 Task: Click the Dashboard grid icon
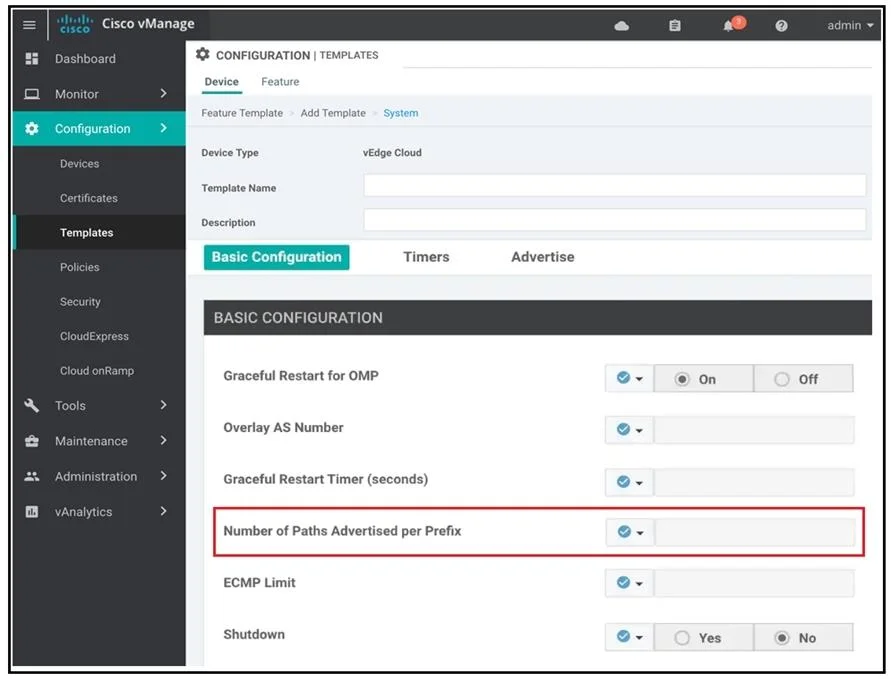(32, 59)
